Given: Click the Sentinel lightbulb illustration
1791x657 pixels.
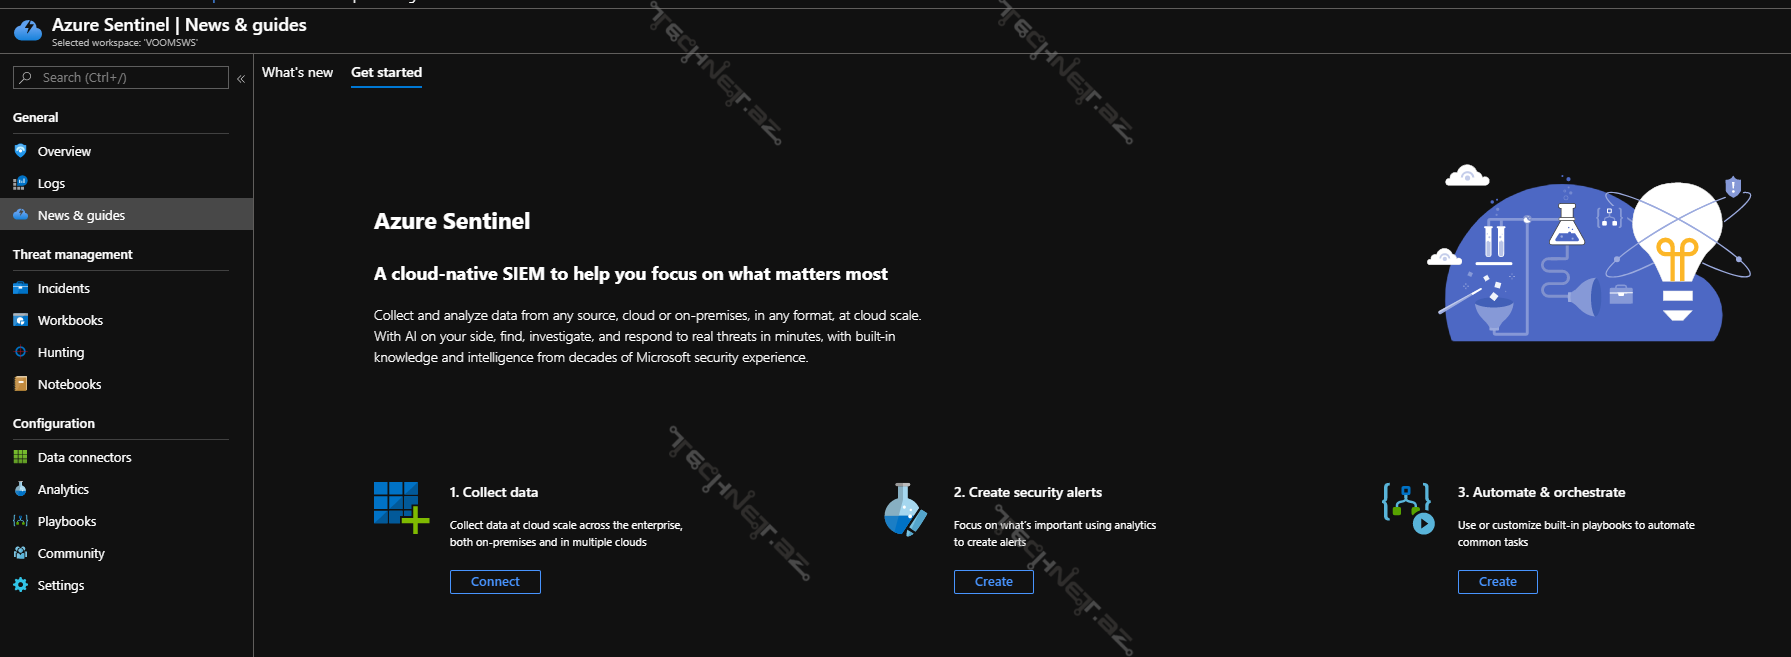Looking at the screenshot, I should [1590, 254].
